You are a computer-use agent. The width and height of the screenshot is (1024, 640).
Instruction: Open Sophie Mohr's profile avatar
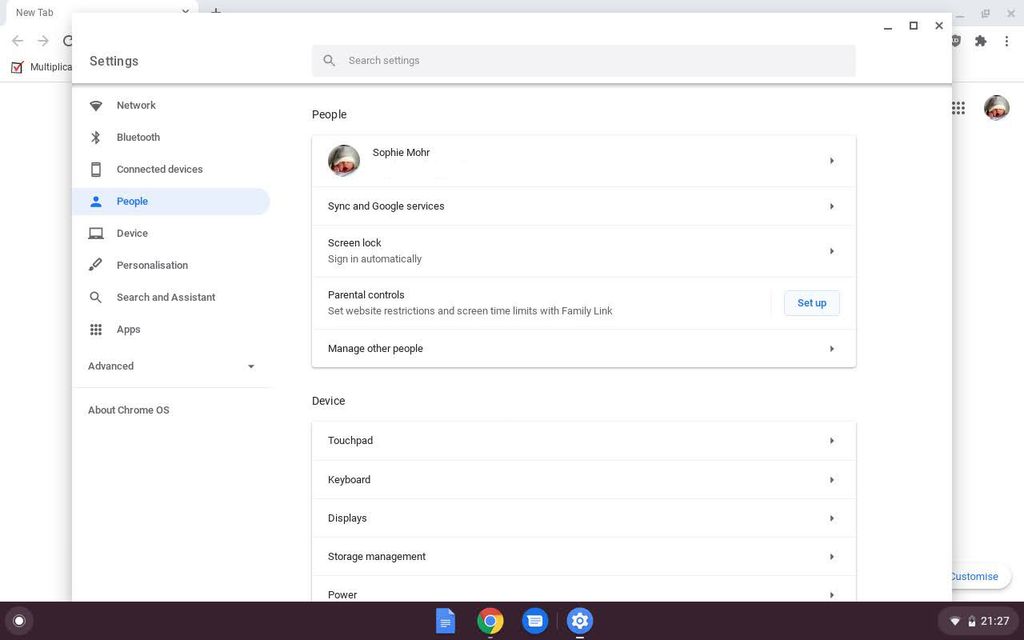[343, 160]
